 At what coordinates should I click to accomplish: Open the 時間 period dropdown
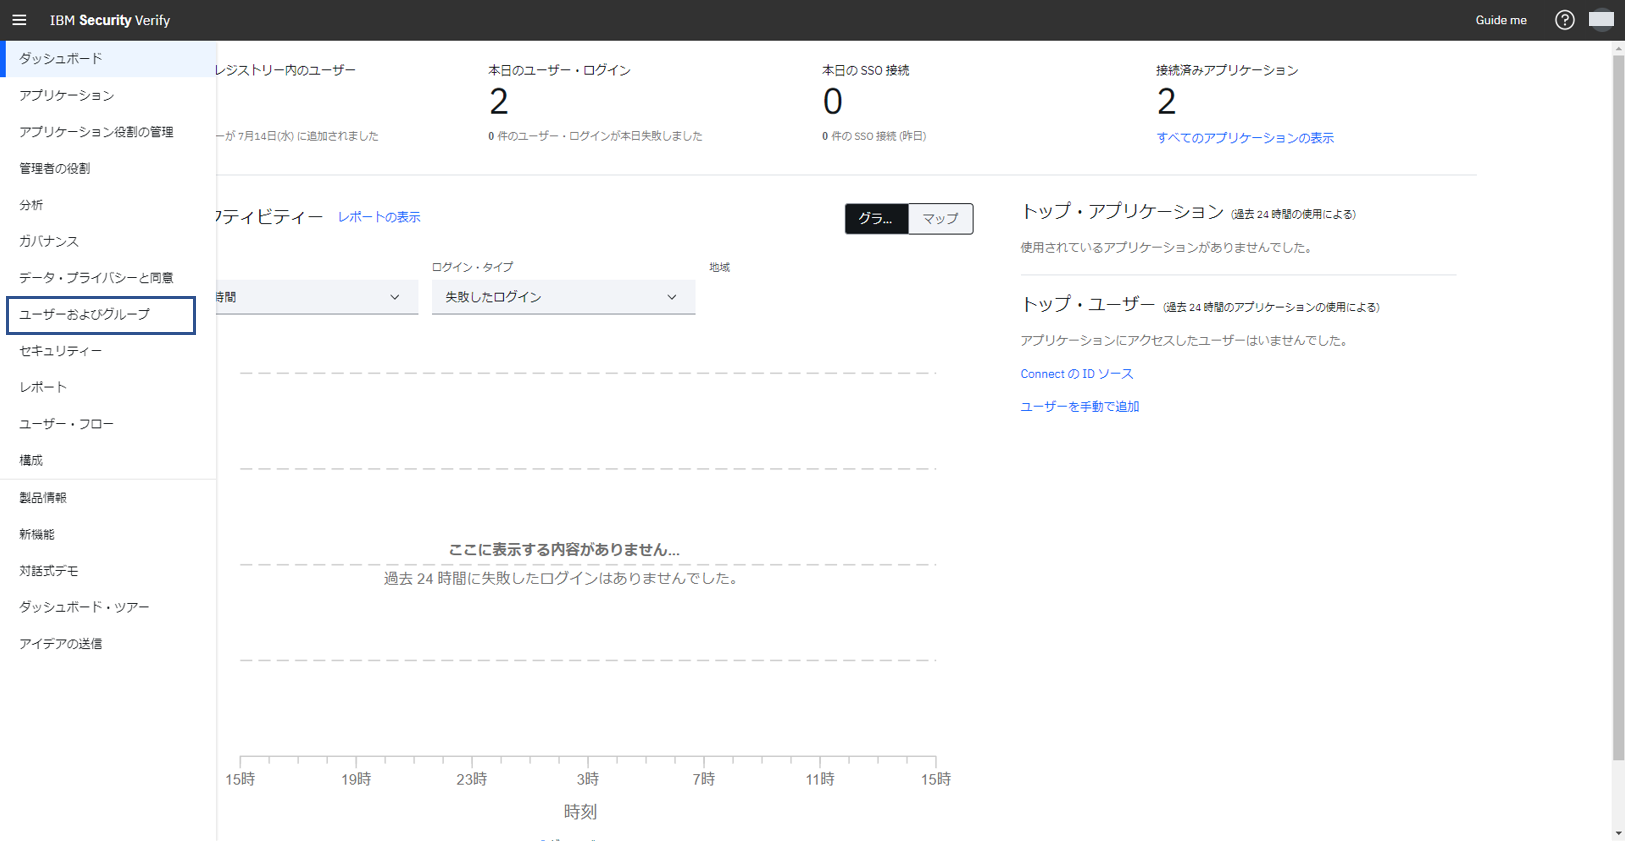coord(317,297)
